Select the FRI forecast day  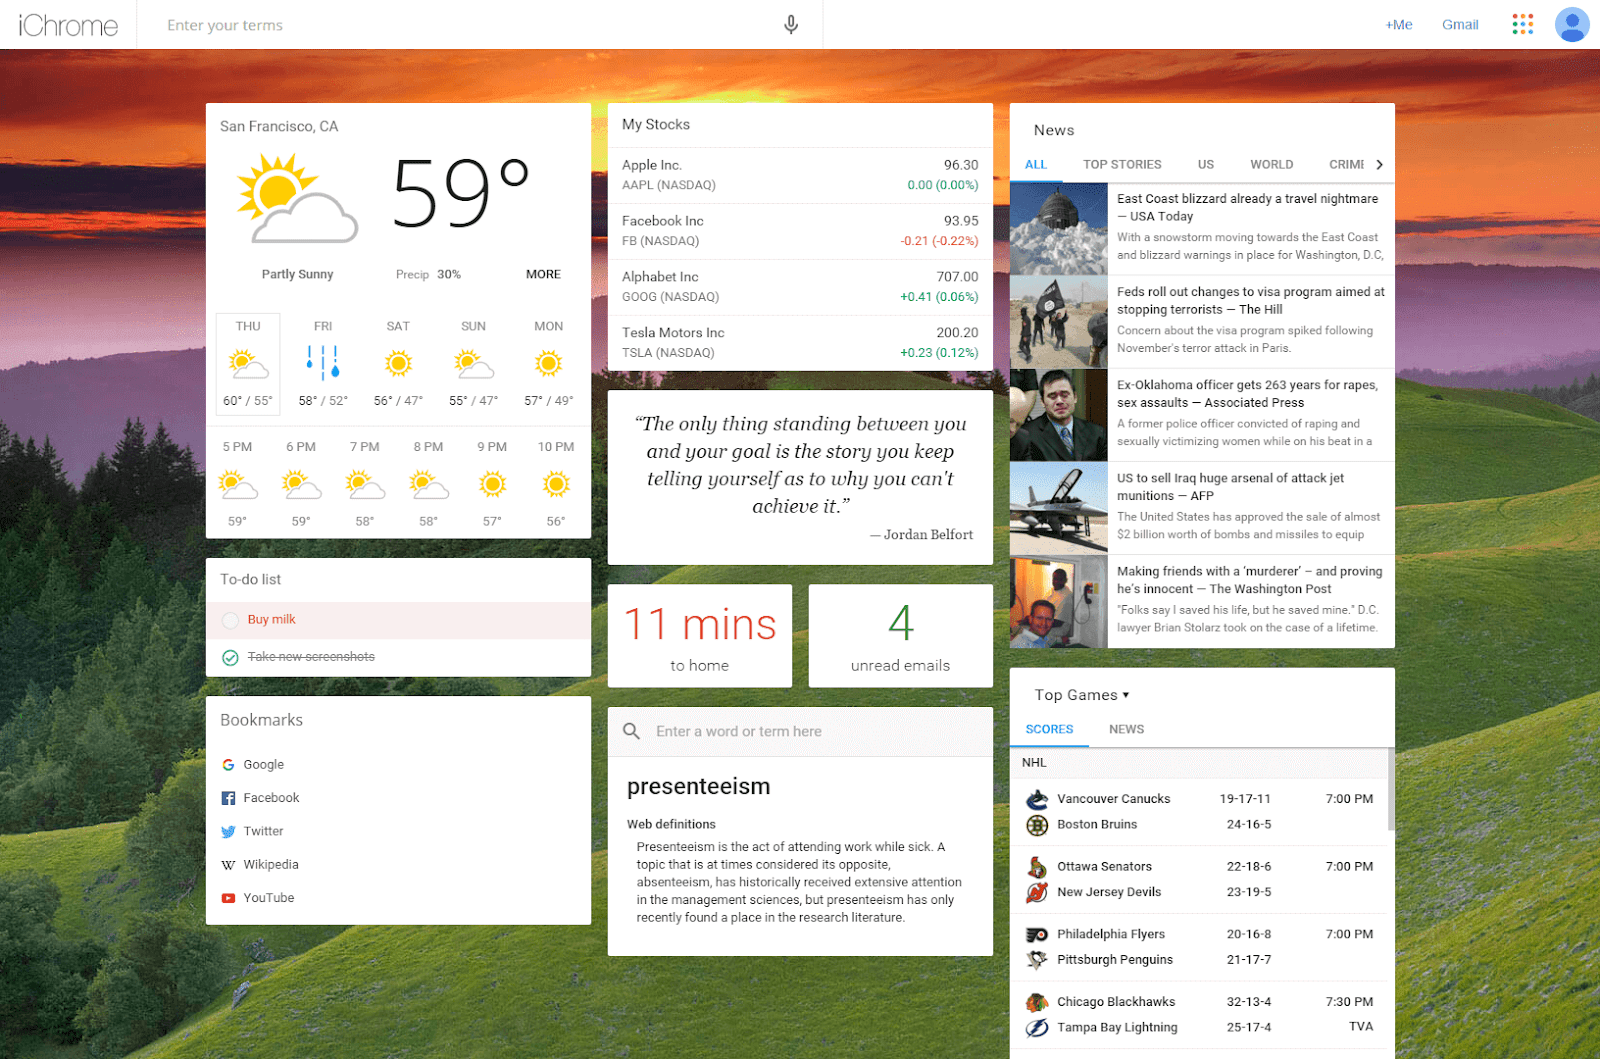point(323,363)
